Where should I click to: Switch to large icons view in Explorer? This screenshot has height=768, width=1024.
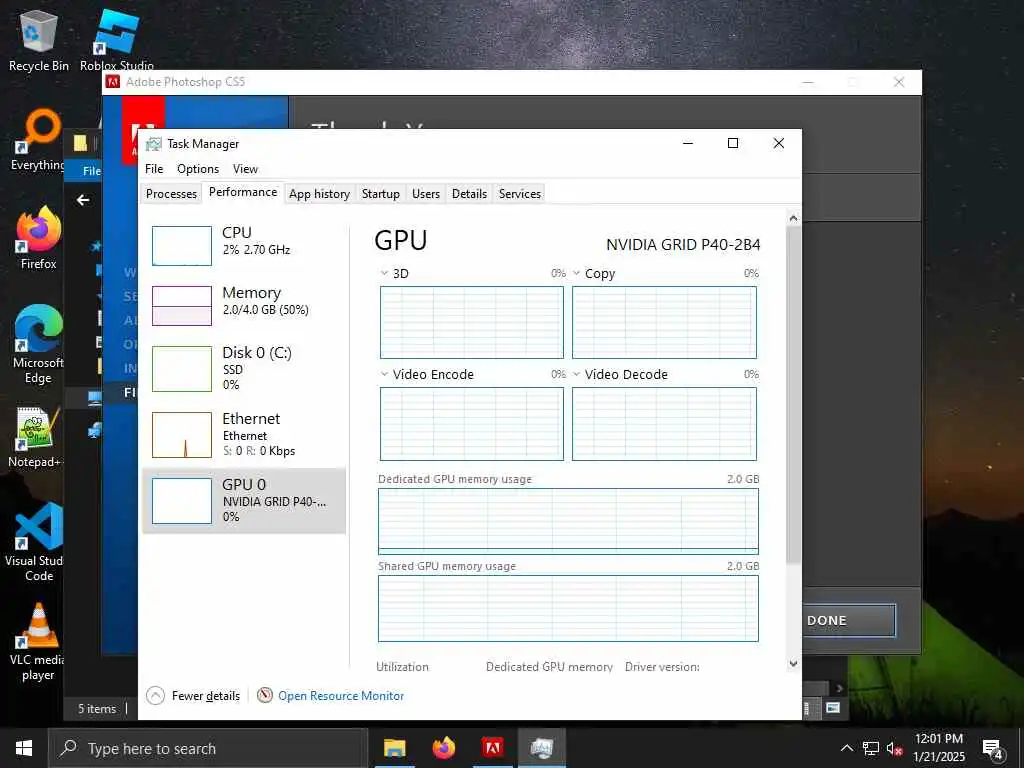pos(833,708)
